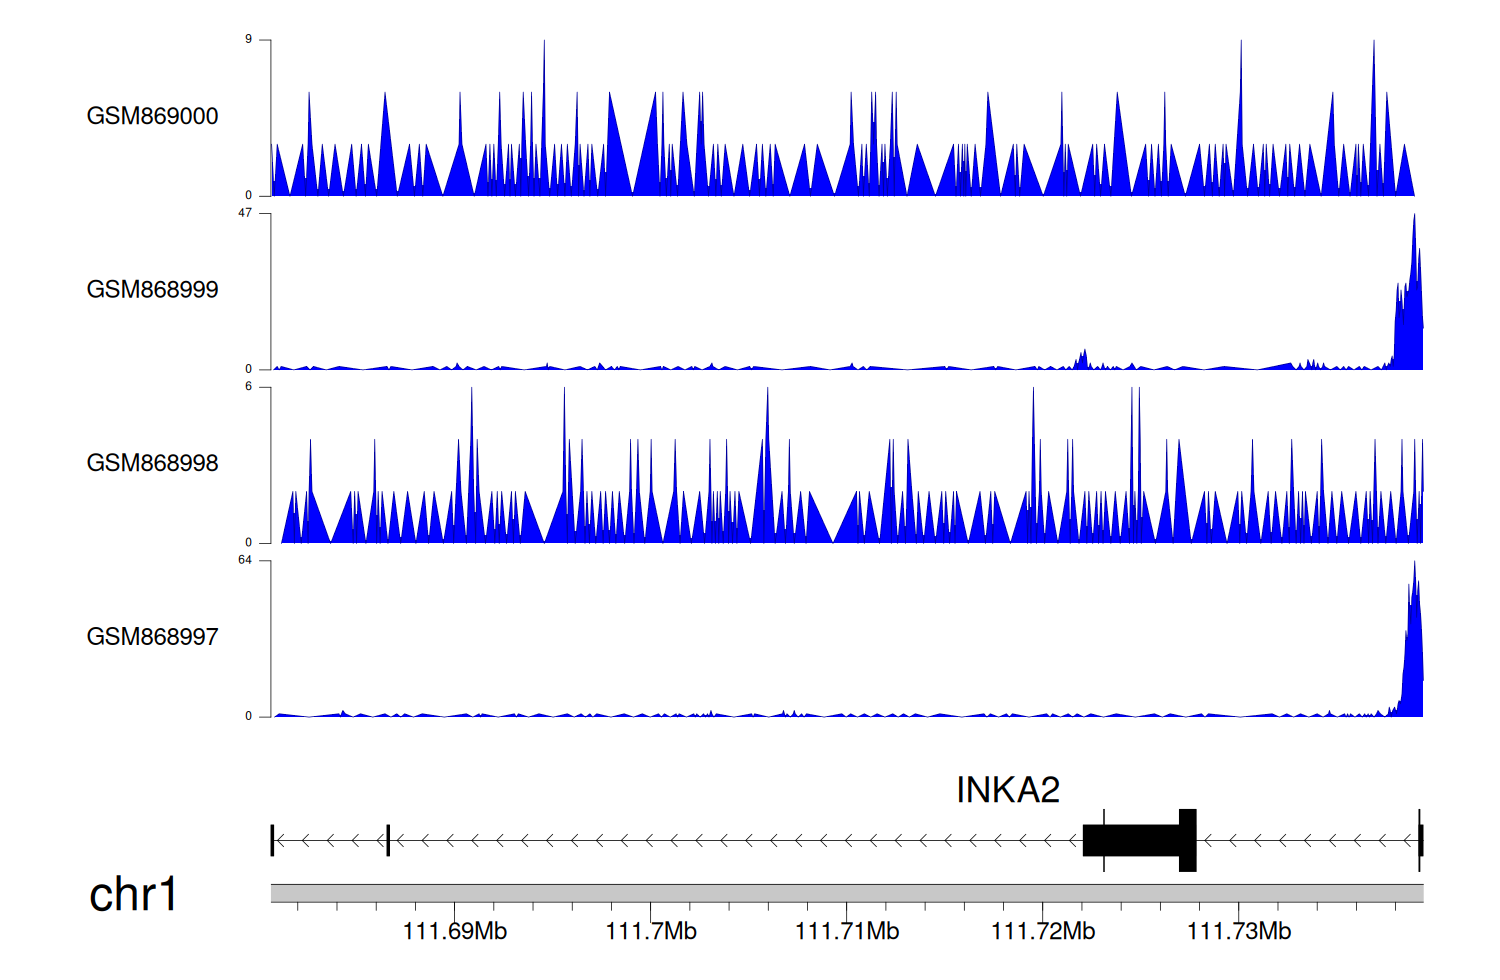1500x980 pixels.
Task: Select the GSM868997 track name
Action: point(152,637)
